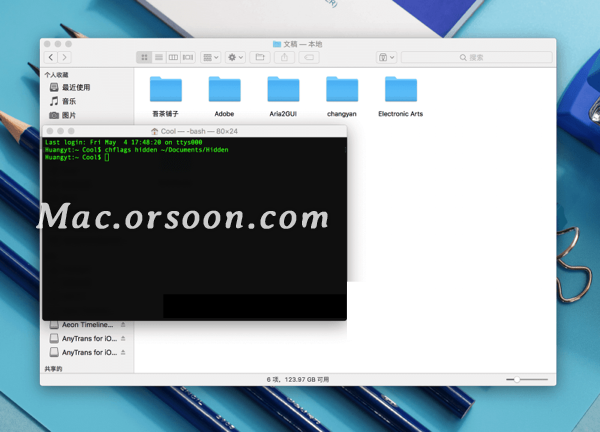Select the Electronic Arts folder
600x432 pixels.
coord(401,96)
